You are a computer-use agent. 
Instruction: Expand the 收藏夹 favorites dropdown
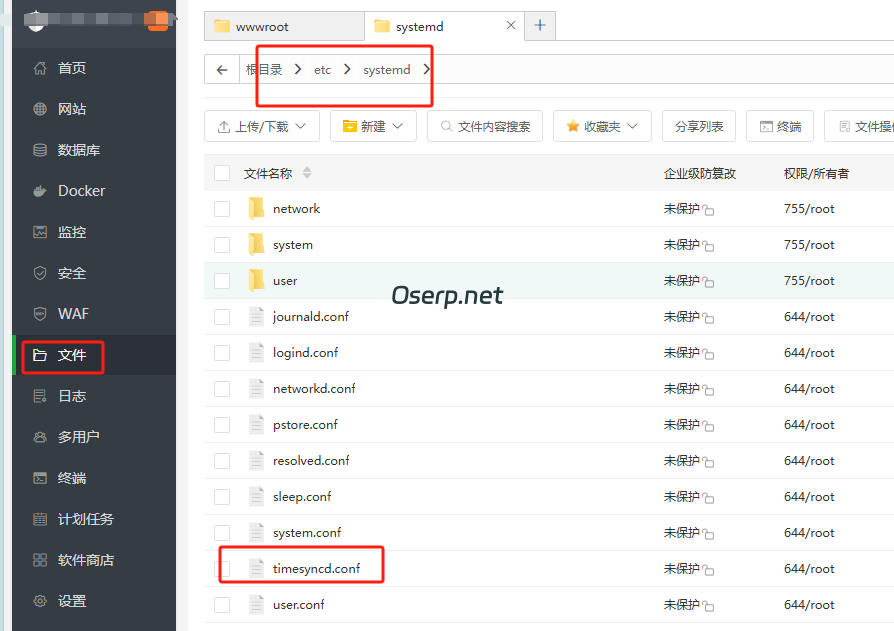(x=602, y=125)
